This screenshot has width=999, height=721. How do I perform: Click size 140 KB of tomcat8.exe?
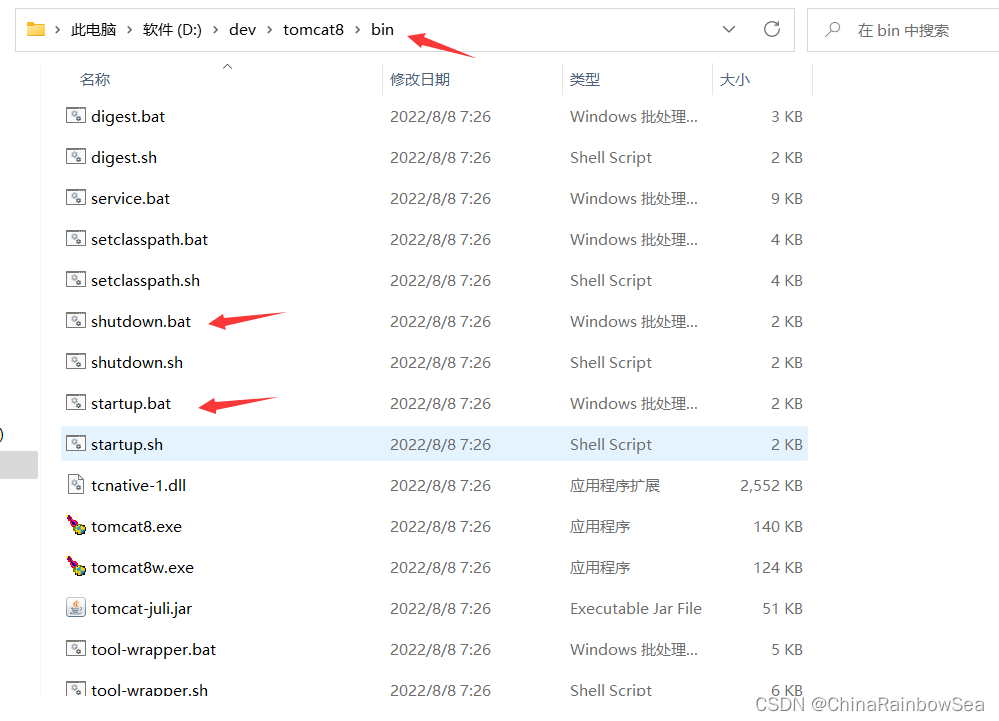(x=778, y=527)
